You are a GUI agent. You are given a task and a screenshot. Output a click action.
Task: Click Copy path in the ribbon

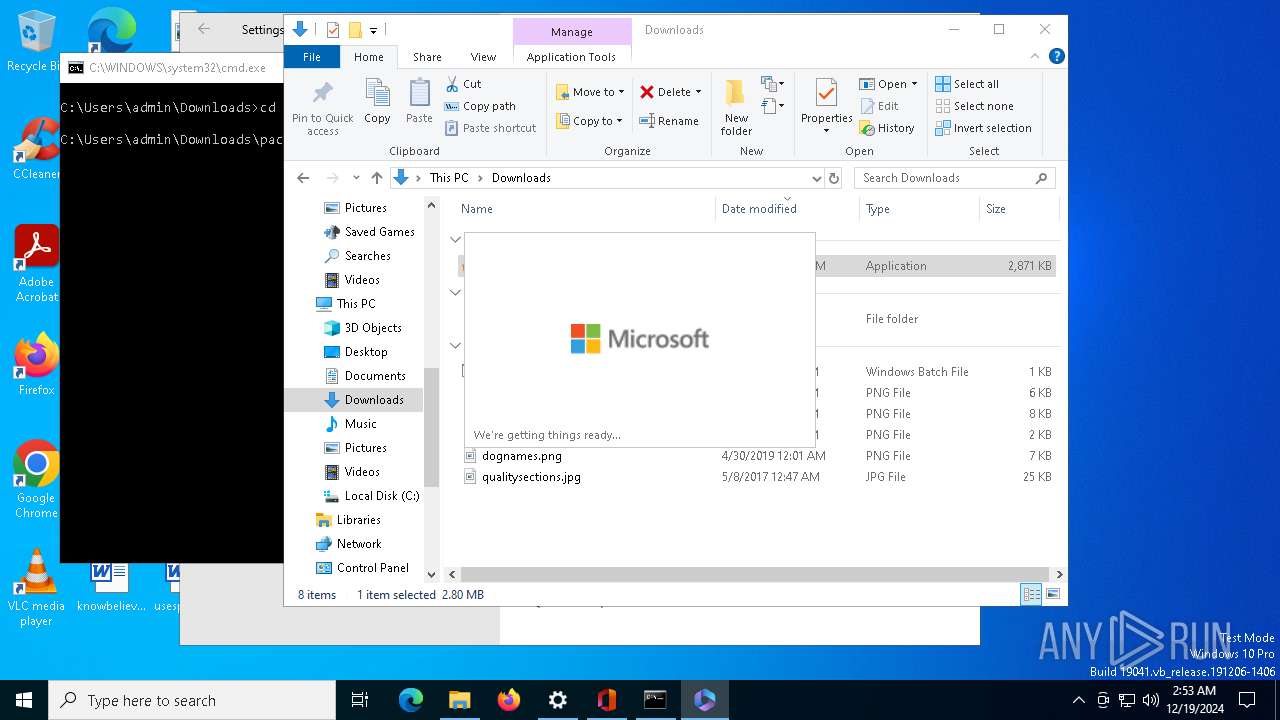coord(480,106)
